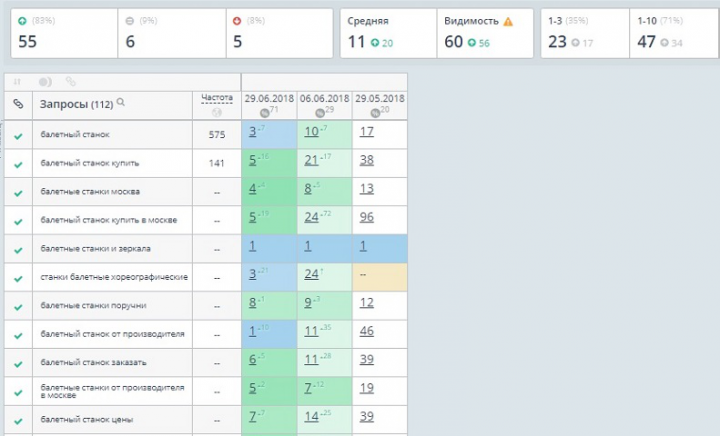Open position 14 for балетный станок цены
This screenshot has height=436, width=720.
point(311,416)
